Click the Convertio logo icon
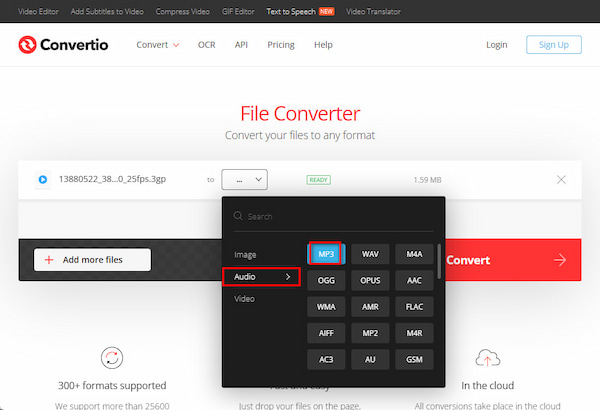 coord(27,45)
